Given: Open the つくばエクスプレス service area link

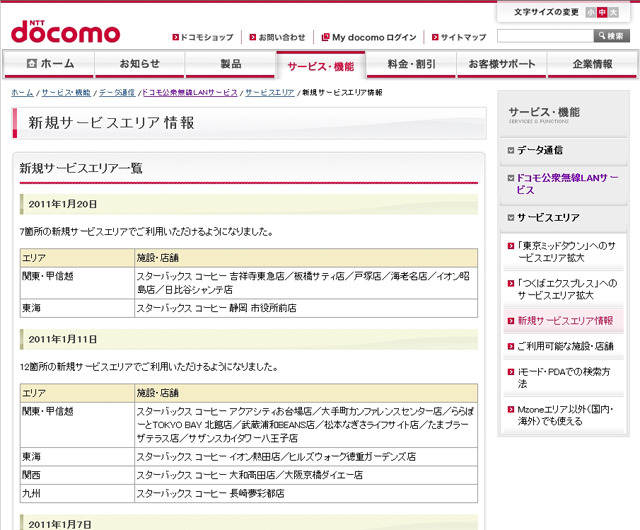Looking at the screenshot, I should coord(567,289).
